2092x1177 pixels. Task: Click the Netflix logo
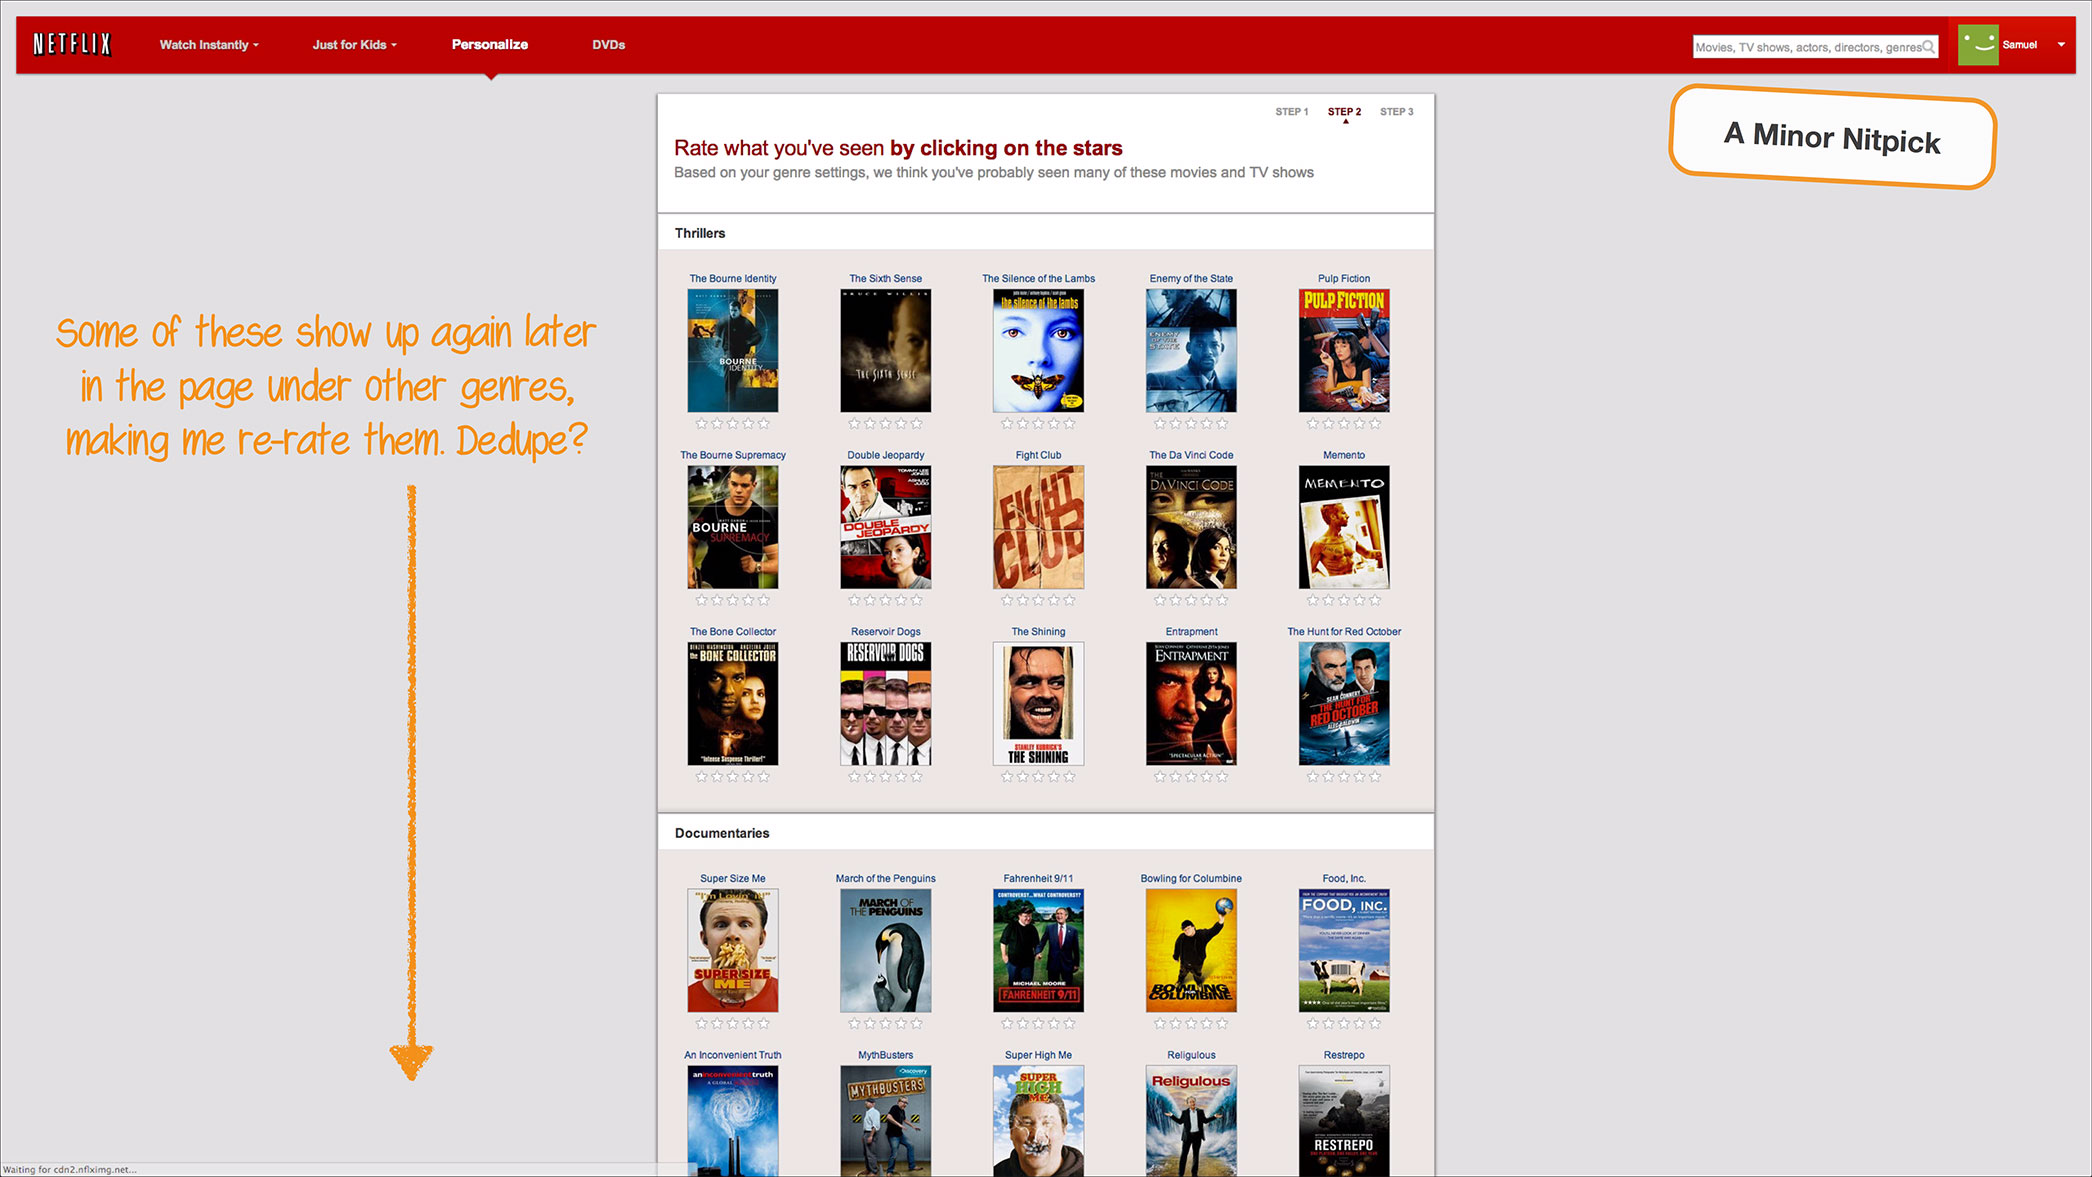tap(72, 44)
